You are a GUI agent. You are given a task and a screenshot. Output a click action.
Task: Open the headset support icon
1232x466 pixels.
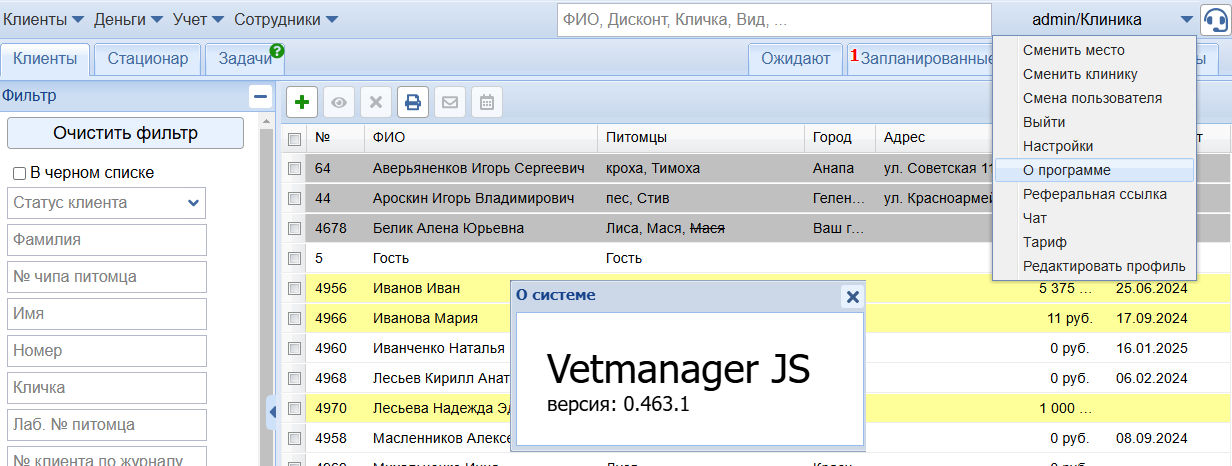tap(1215, 19)
